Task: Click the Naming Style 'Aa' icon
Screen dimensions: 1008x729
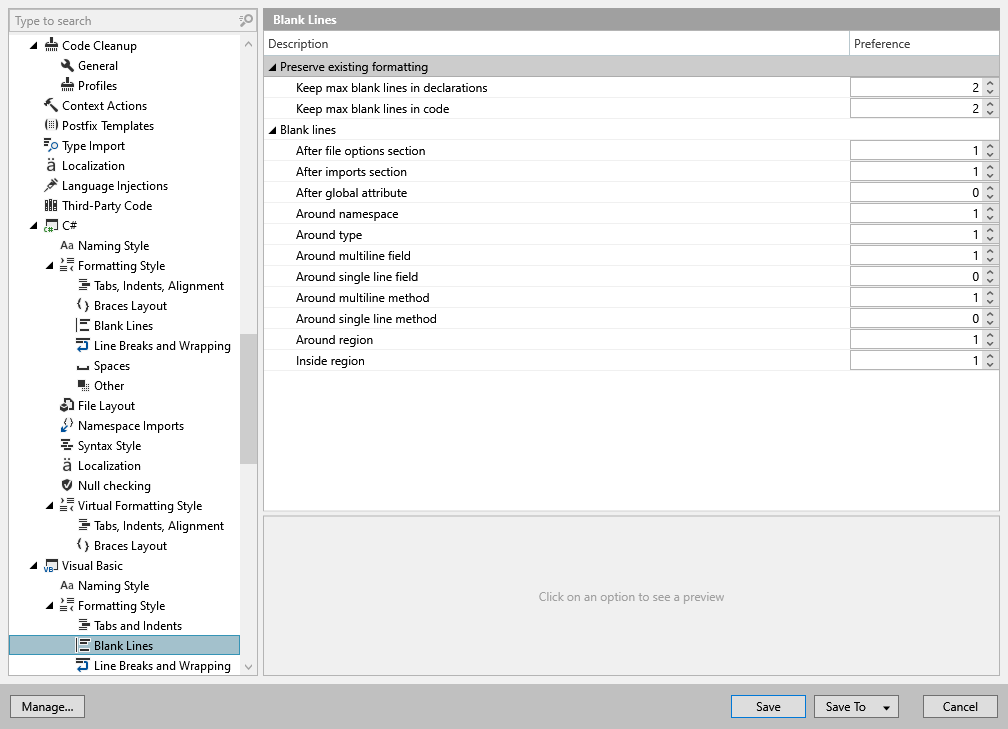Action: (65, 245)
